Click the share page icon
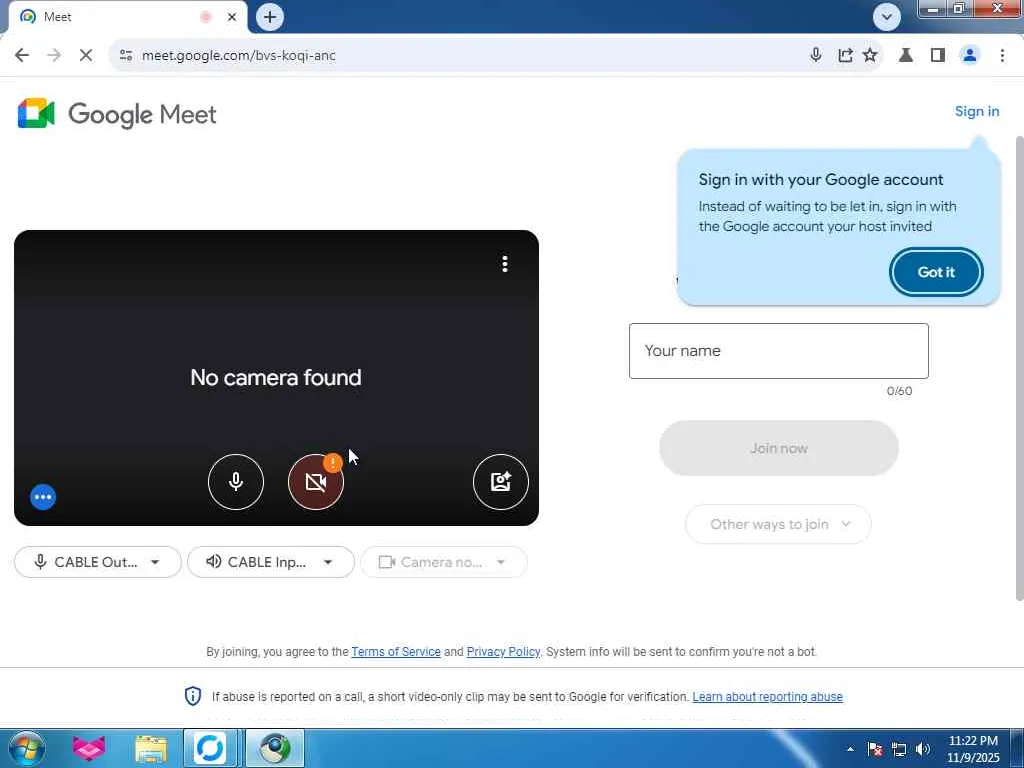This screenshot has height=768, width=1024. click(845, 55)
